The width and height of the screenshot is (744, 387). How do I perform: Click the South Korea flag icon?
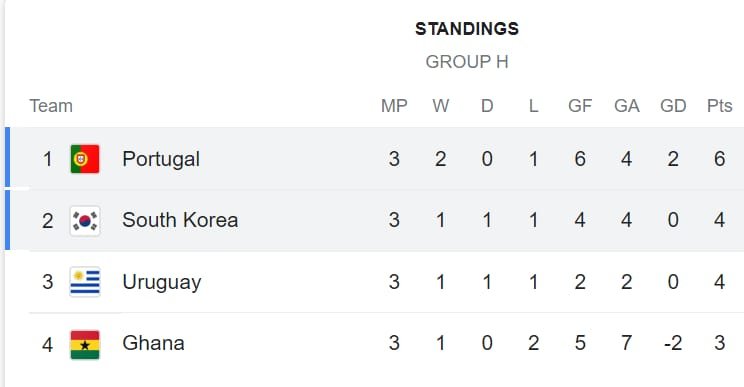point(85,221)
